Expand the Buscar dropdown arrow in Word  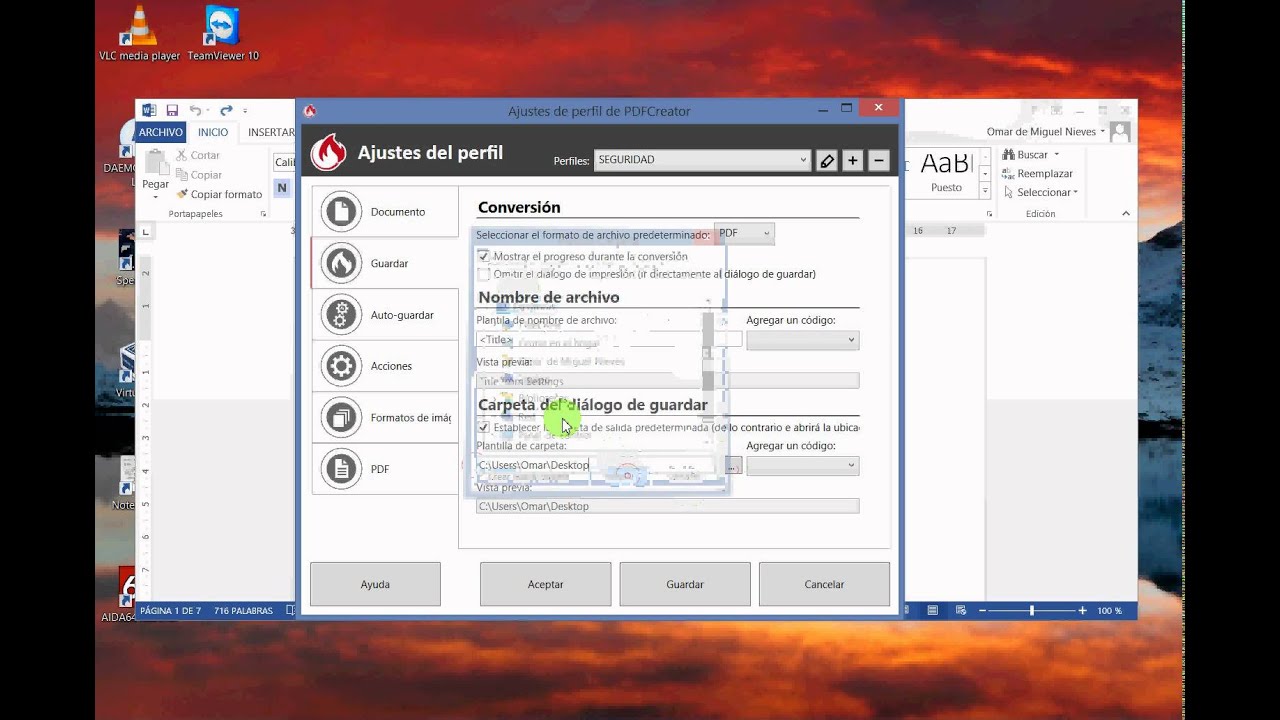[x=1056, y=155]
